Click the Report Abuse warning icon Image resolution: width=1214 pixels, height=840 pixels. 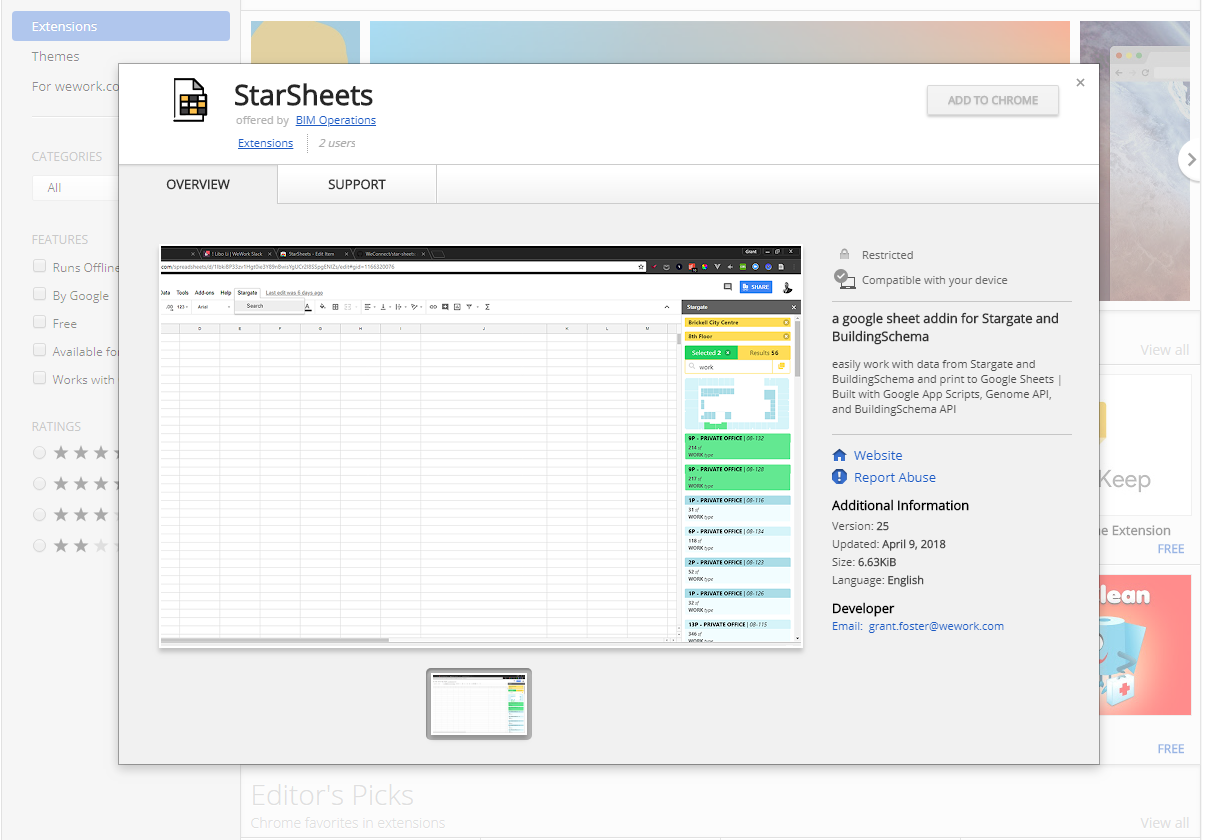click(840, 477)
